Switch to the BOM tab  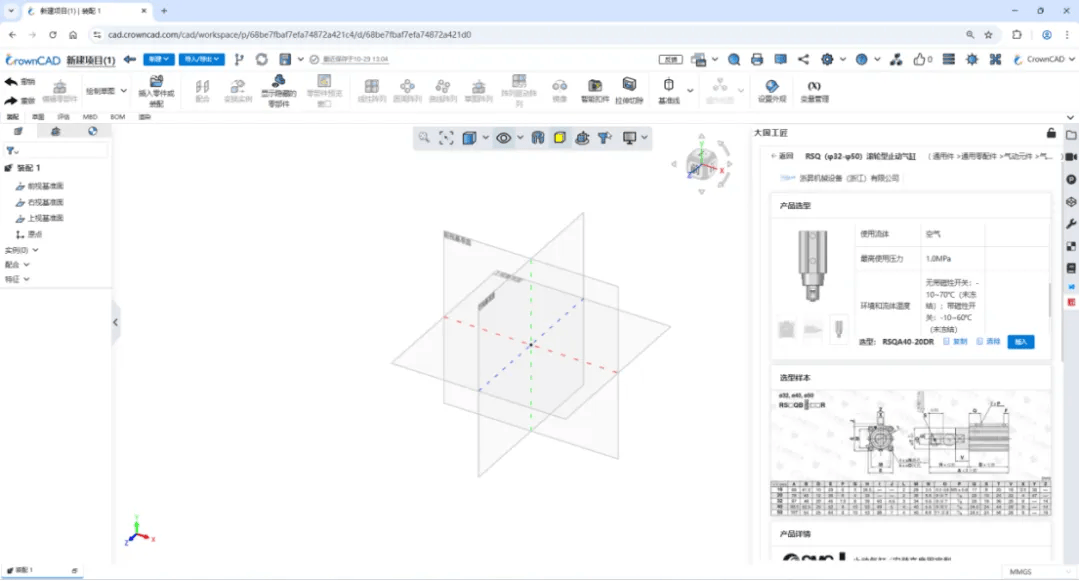tap(117, 117)
